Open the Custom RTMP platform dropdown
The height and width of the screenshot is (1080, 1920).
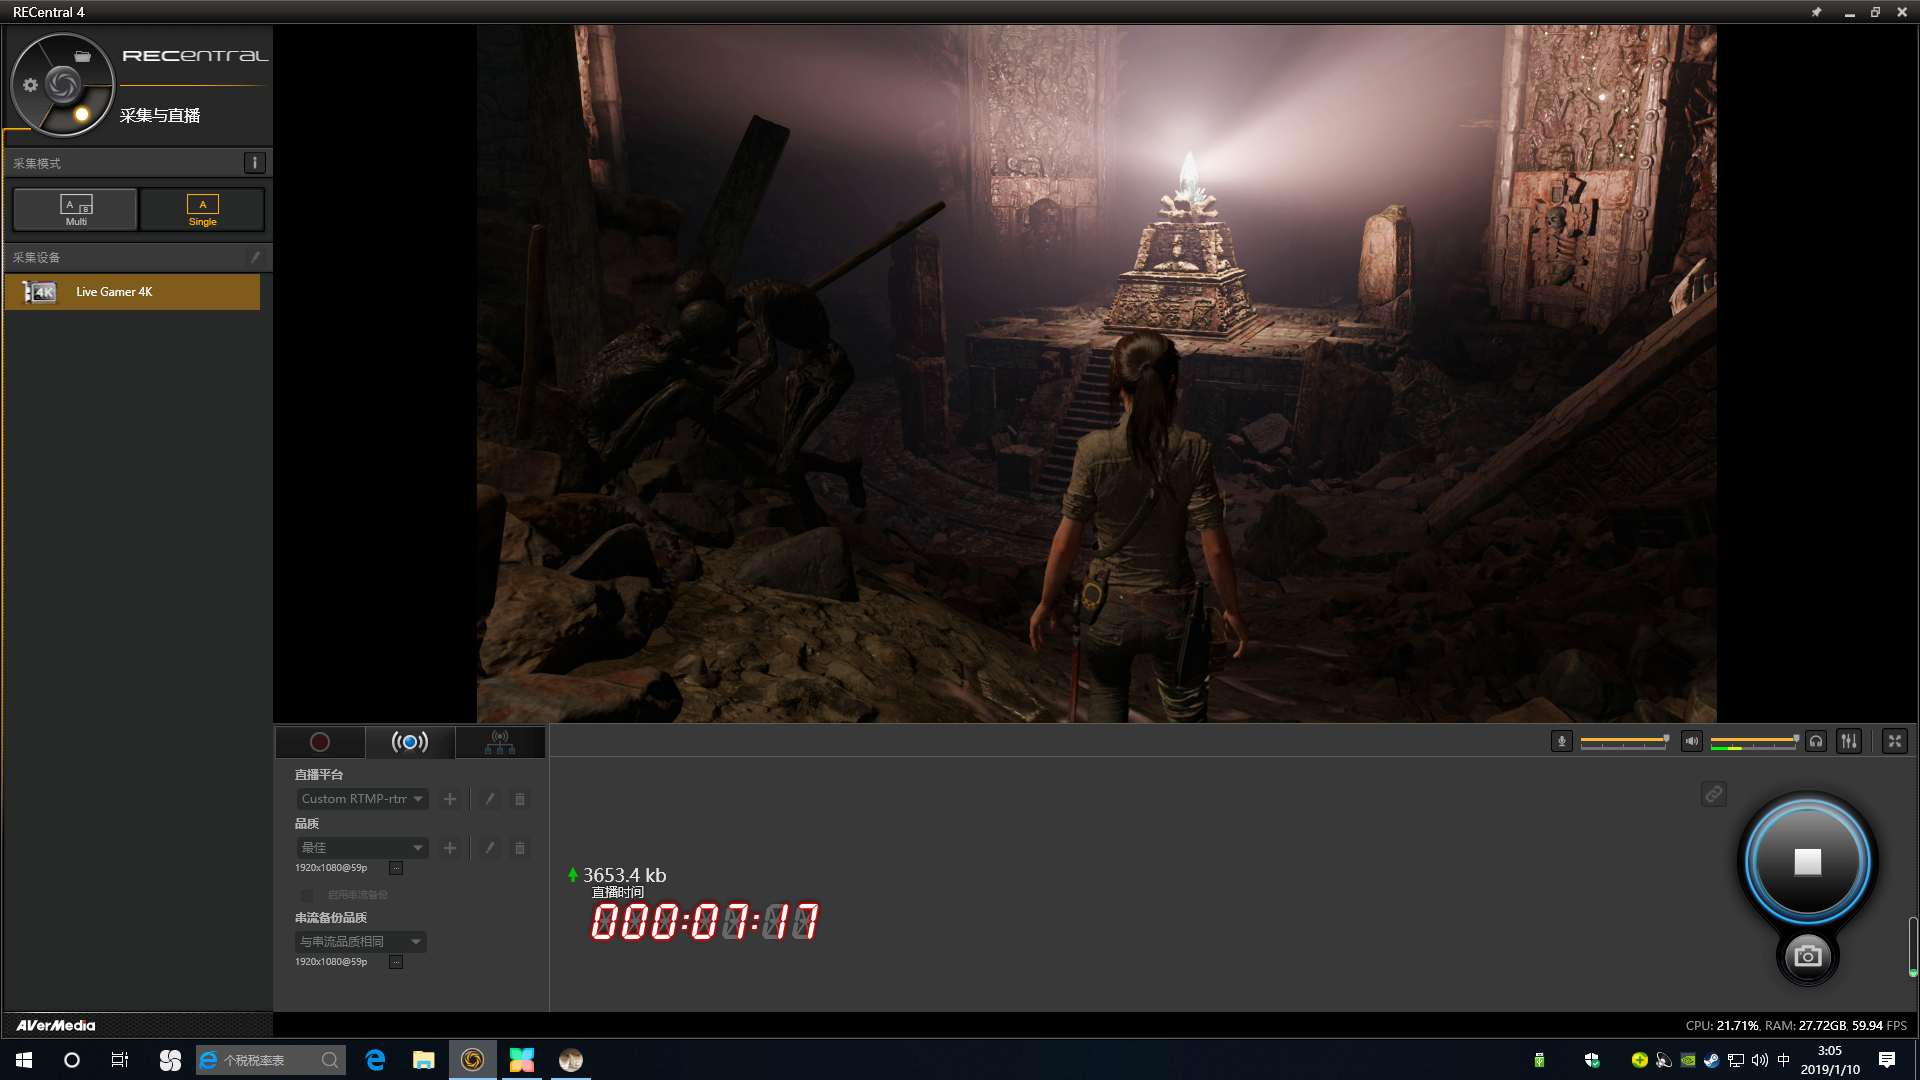point(362,799)
